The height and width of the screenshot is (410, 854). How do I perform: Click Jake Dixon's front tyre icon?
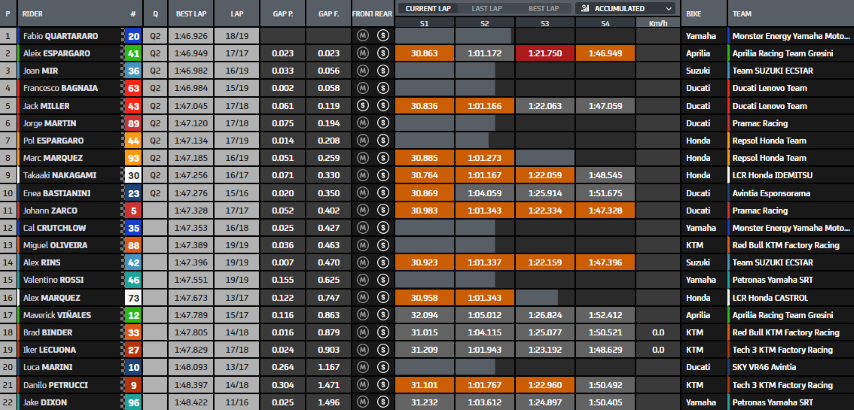point(363,402)
